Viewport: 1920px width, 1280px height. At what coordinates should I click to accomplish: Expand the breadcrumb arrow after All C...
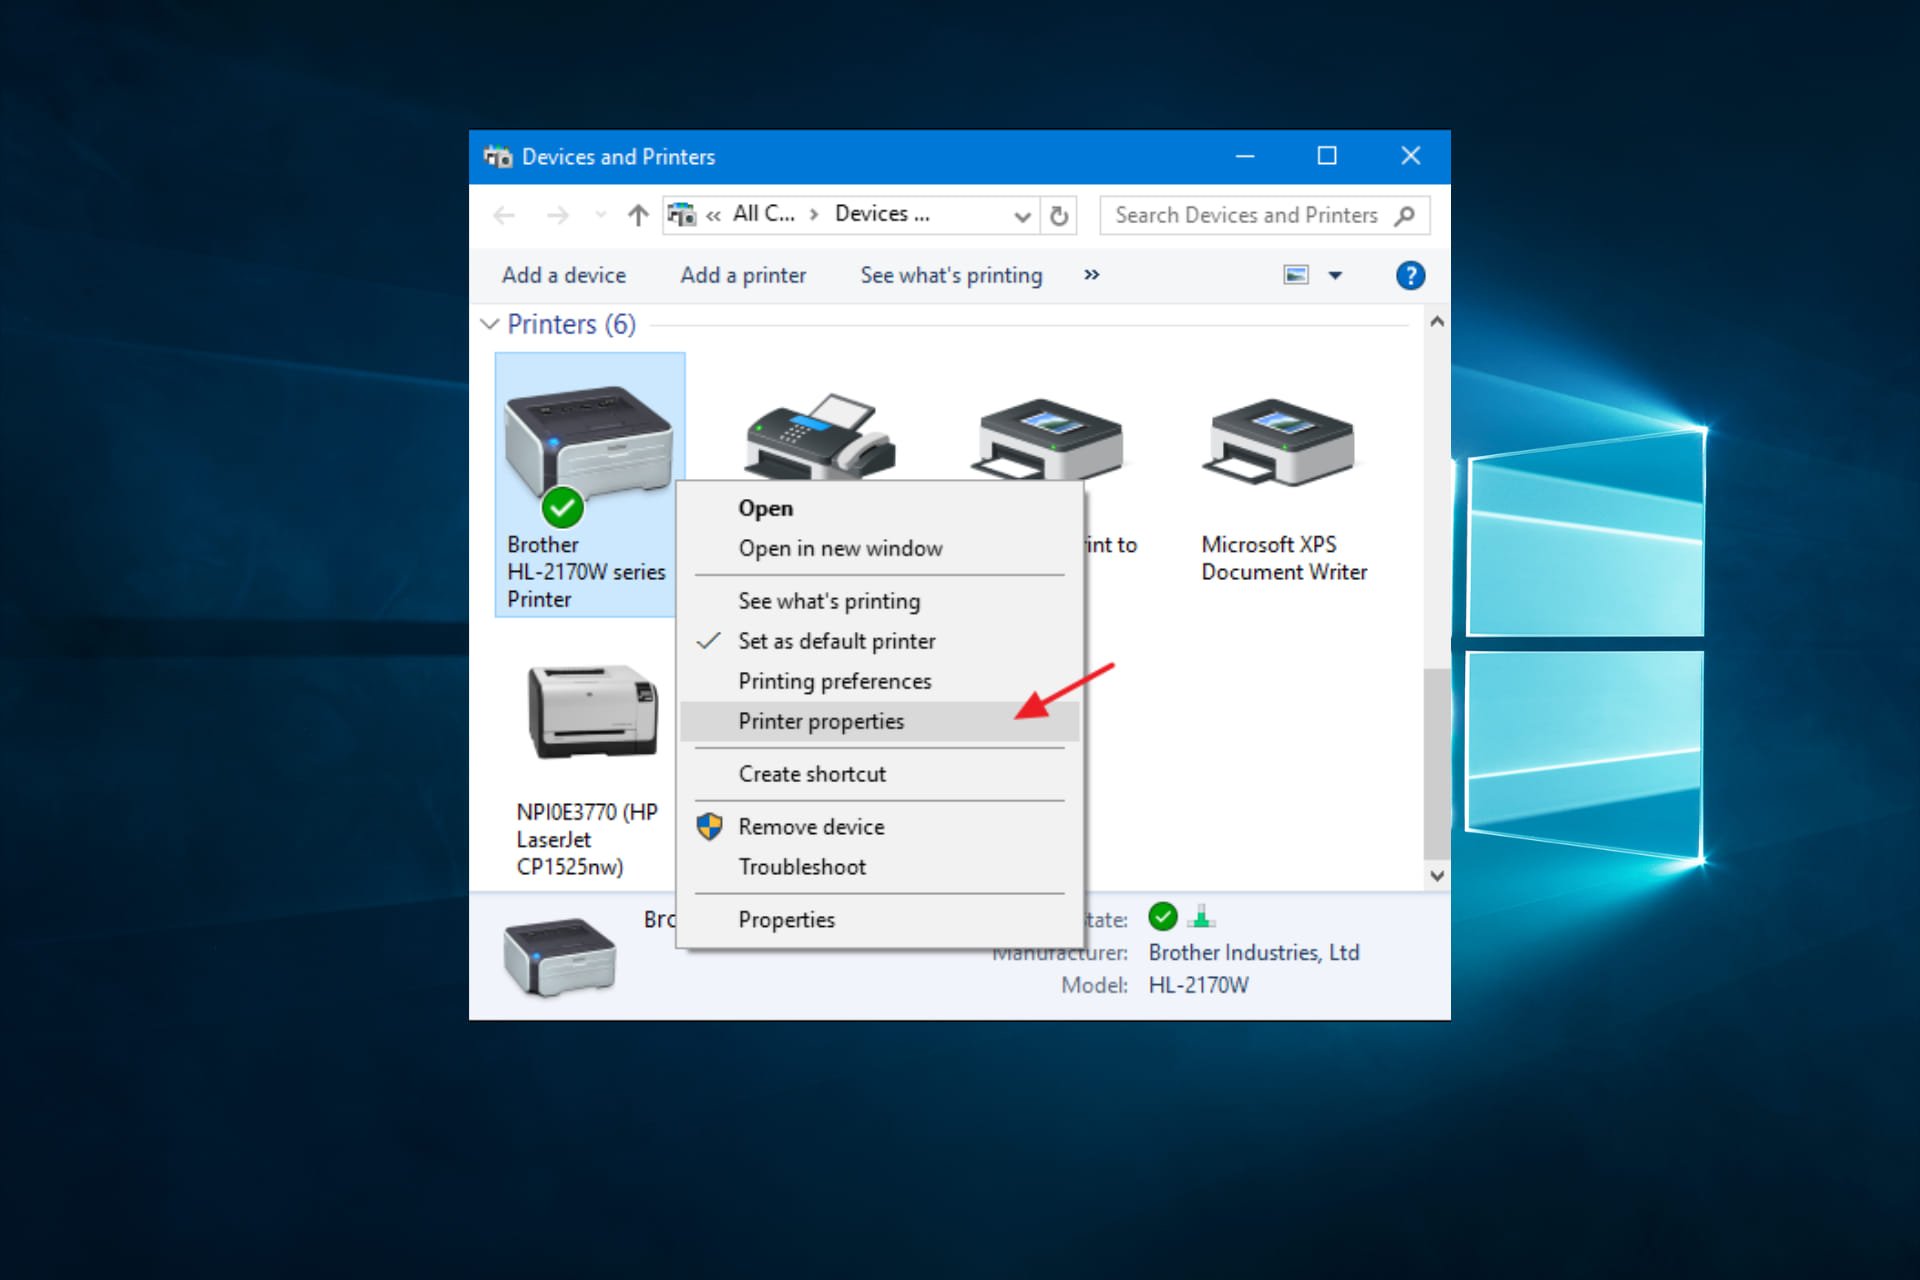[814, 215]
